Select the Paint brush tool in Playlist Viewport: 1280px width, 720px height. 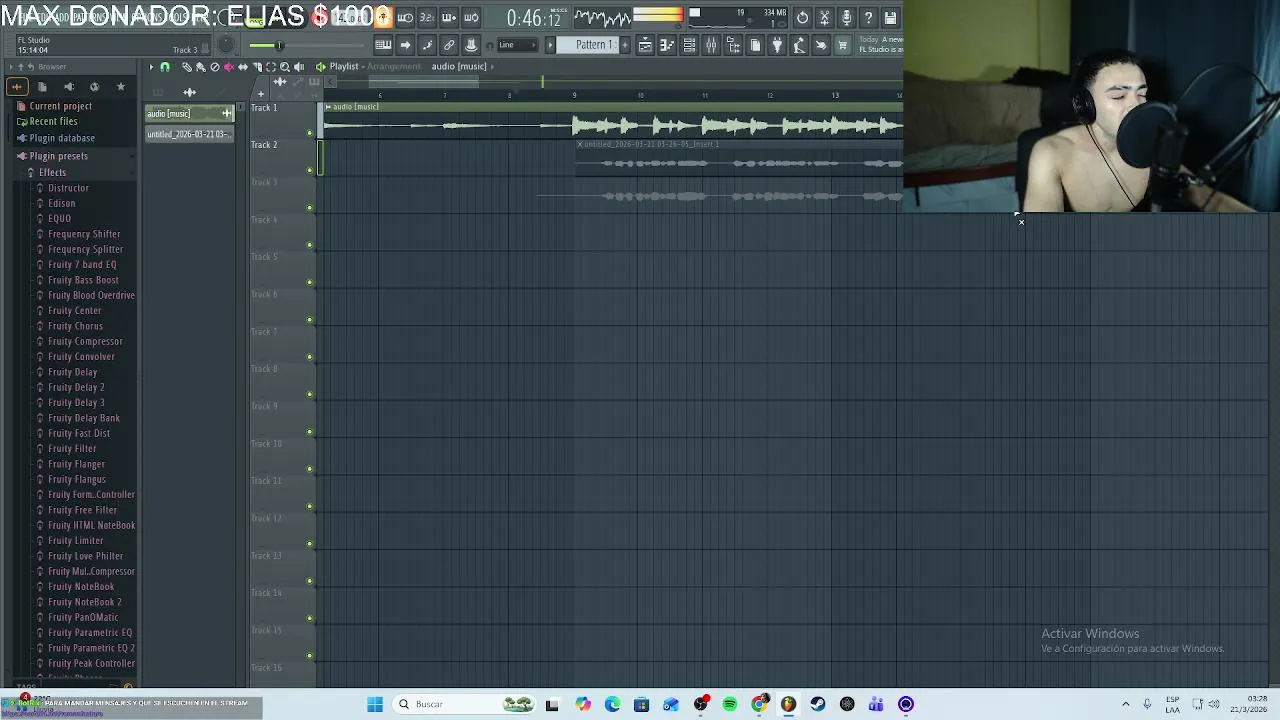[200, 67]
